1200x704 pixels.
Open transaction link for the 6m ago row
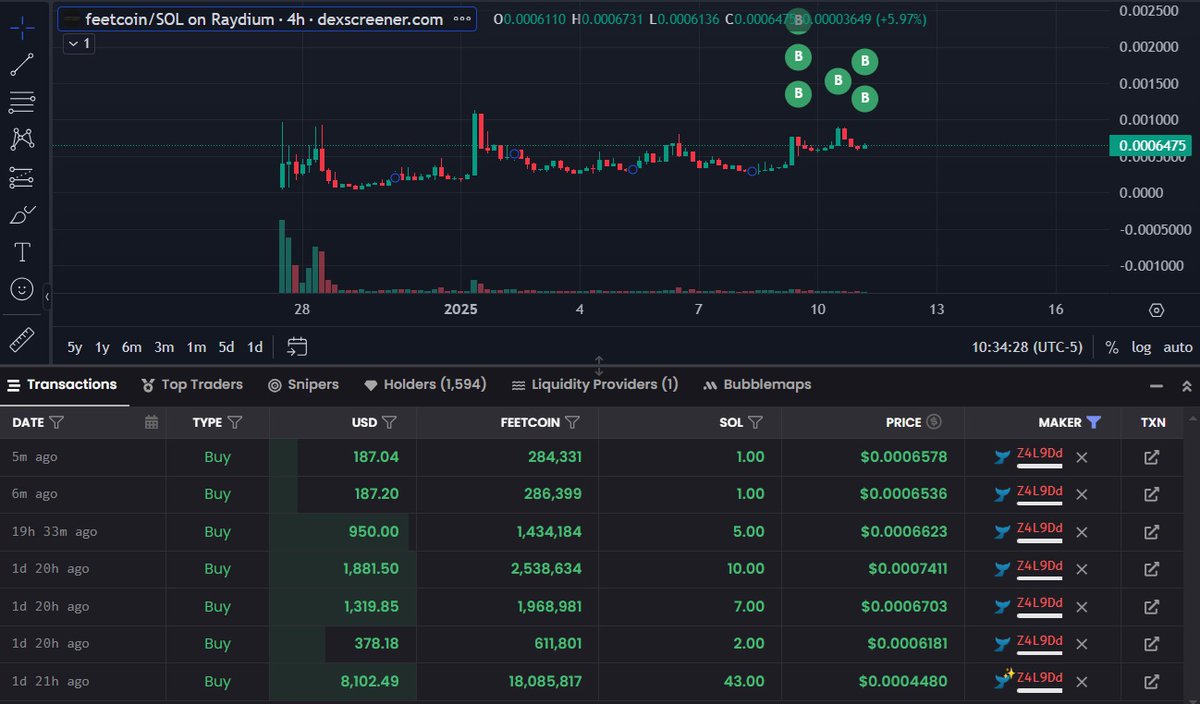pos(1152,494)
